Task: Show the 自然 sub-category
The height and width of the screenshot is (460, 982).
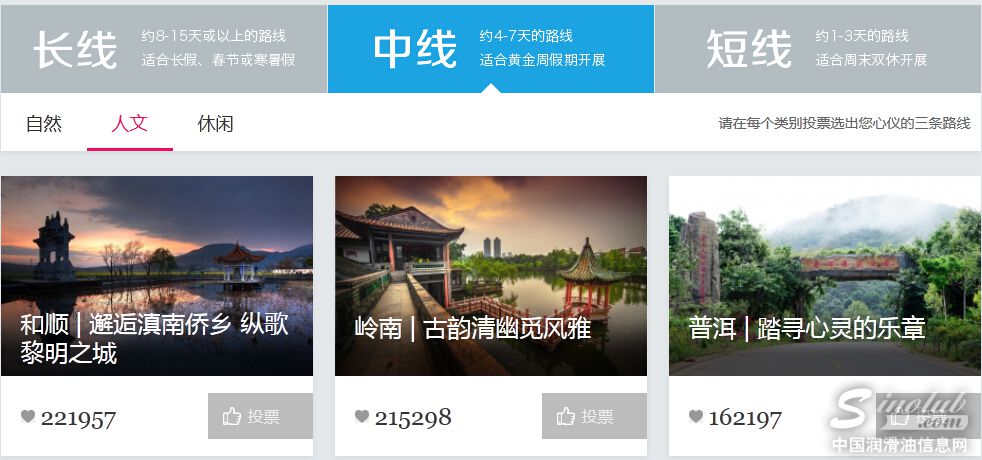Action: [44, 123]
